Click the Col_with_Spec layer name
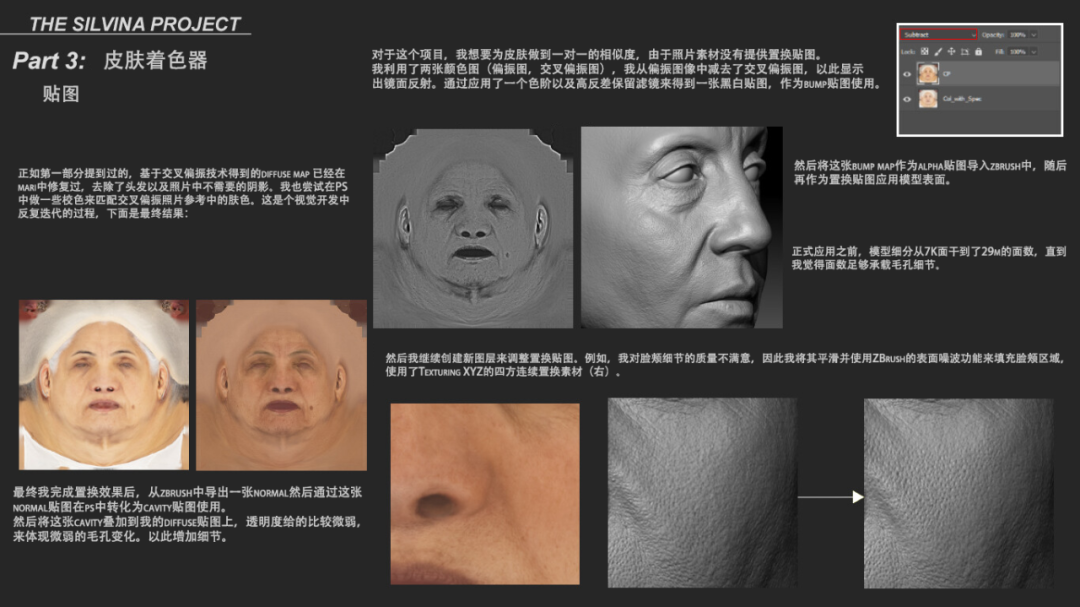This screenshot has width=1080, height=607. pyautogui.click(x=962, y=99)
